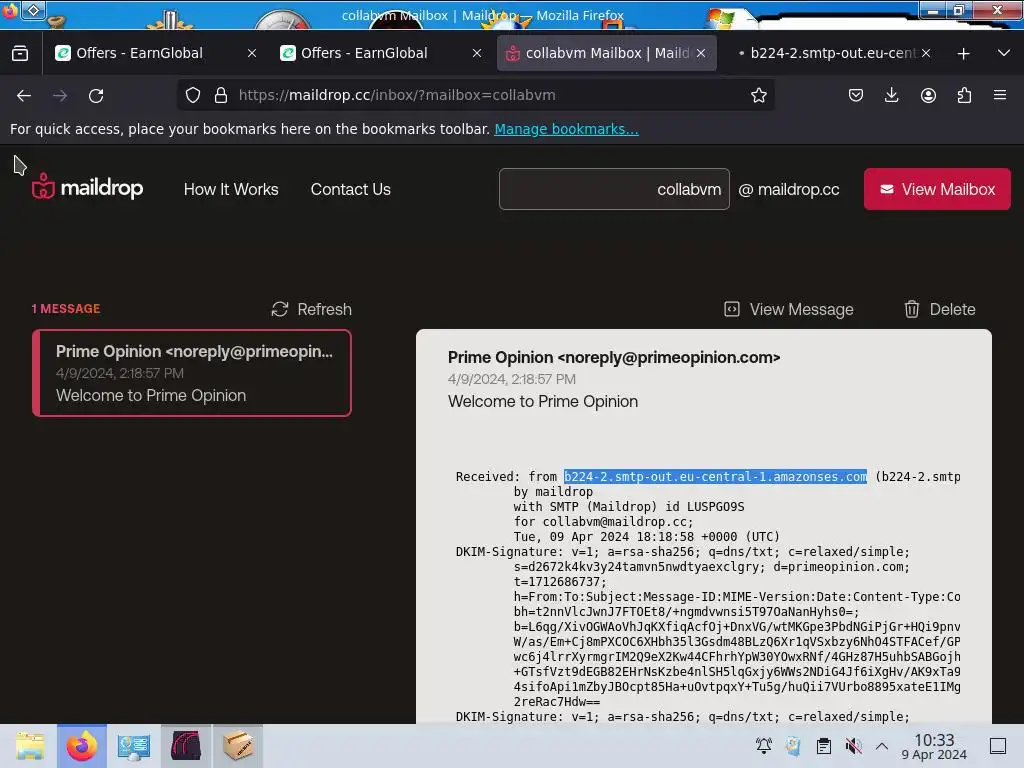Open the Contact Us page
The width and height of the screenshot is (1024, 768).
(351, 189)
